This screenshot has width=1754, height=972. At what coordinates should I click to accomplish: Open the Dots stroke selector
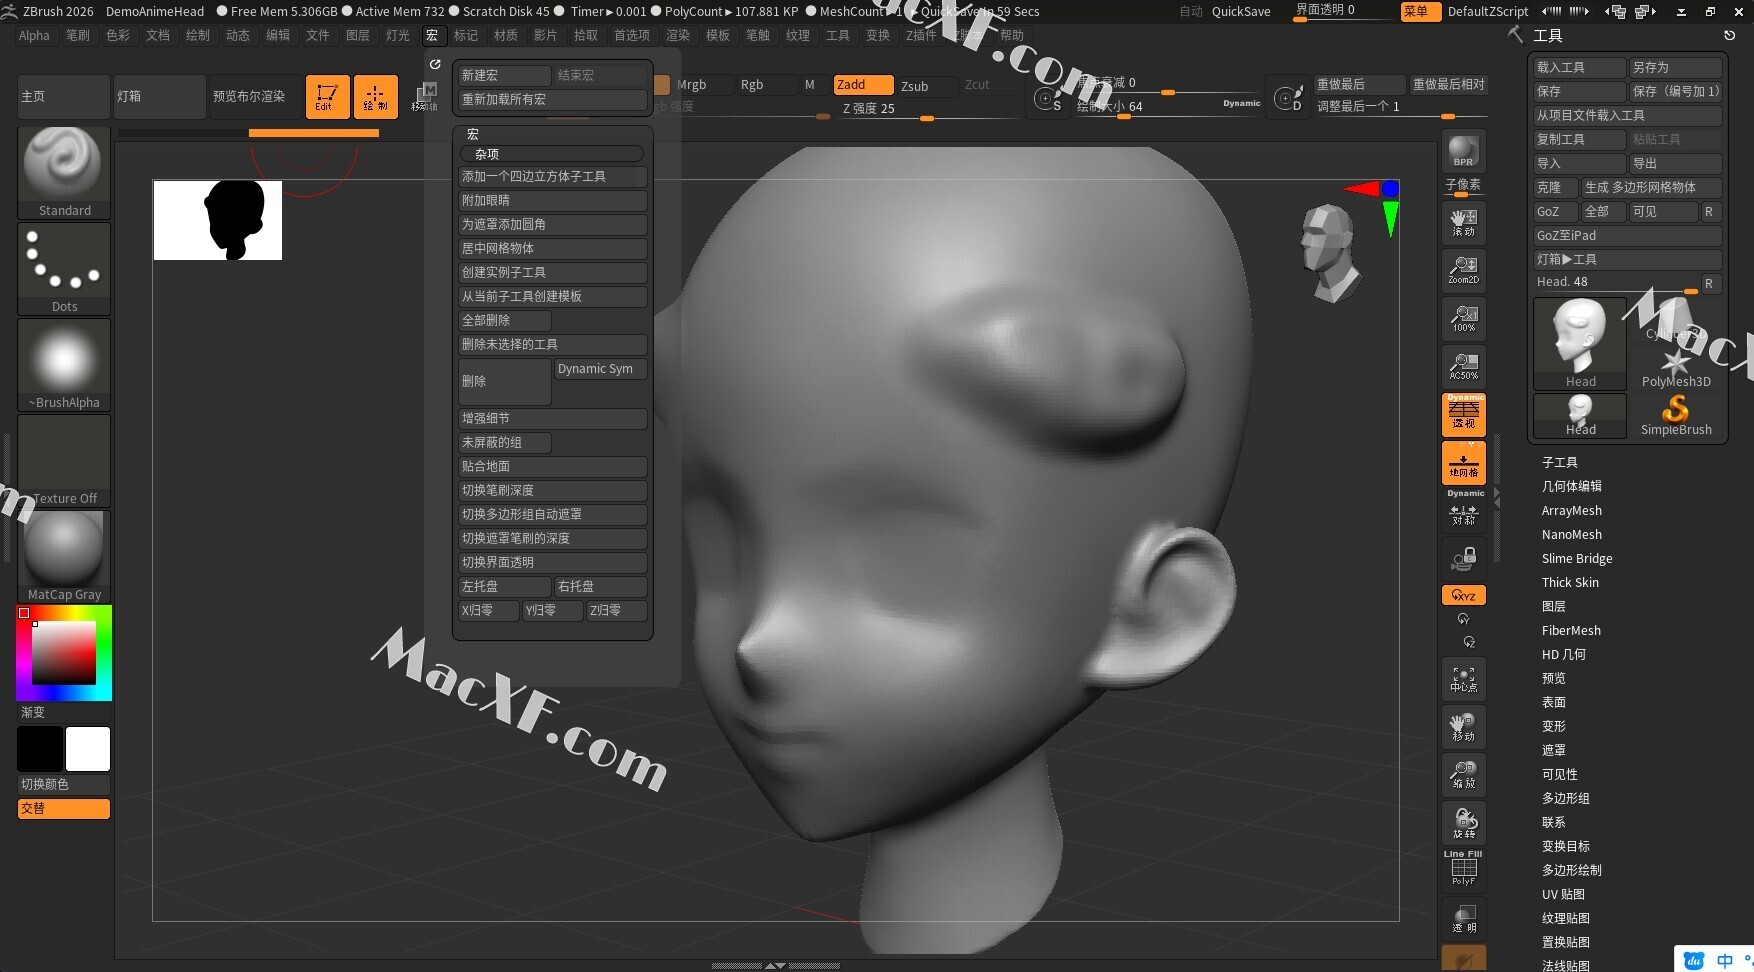tap(64, 268)
